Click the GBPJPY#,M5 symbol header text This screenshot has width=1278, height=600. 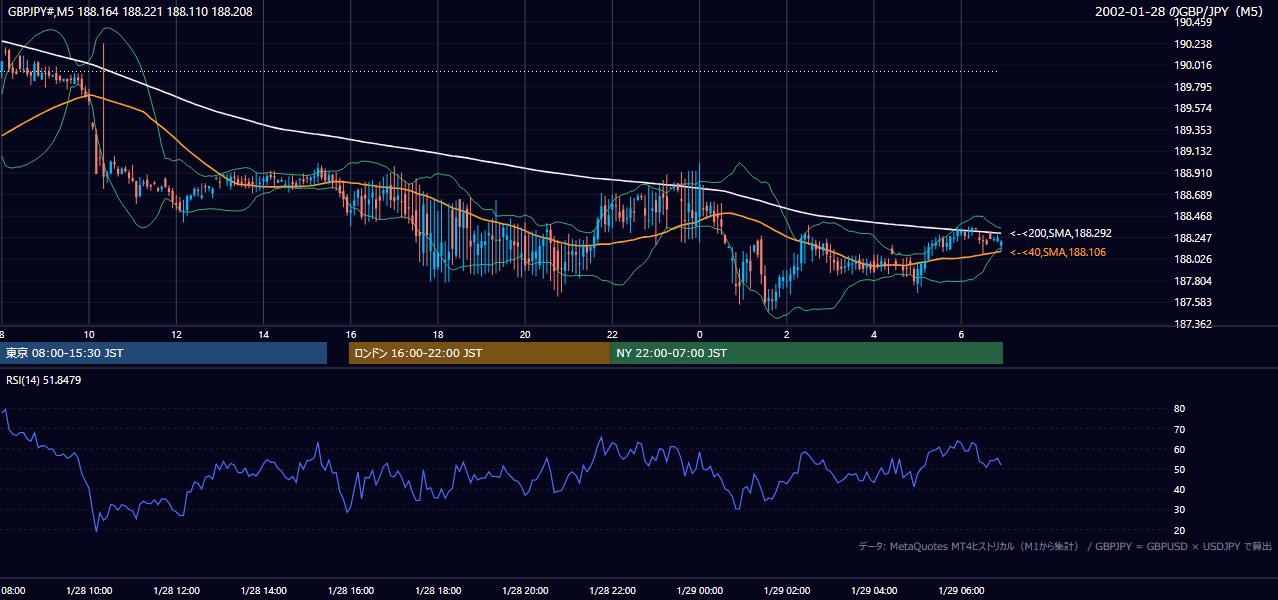[131, 11]
